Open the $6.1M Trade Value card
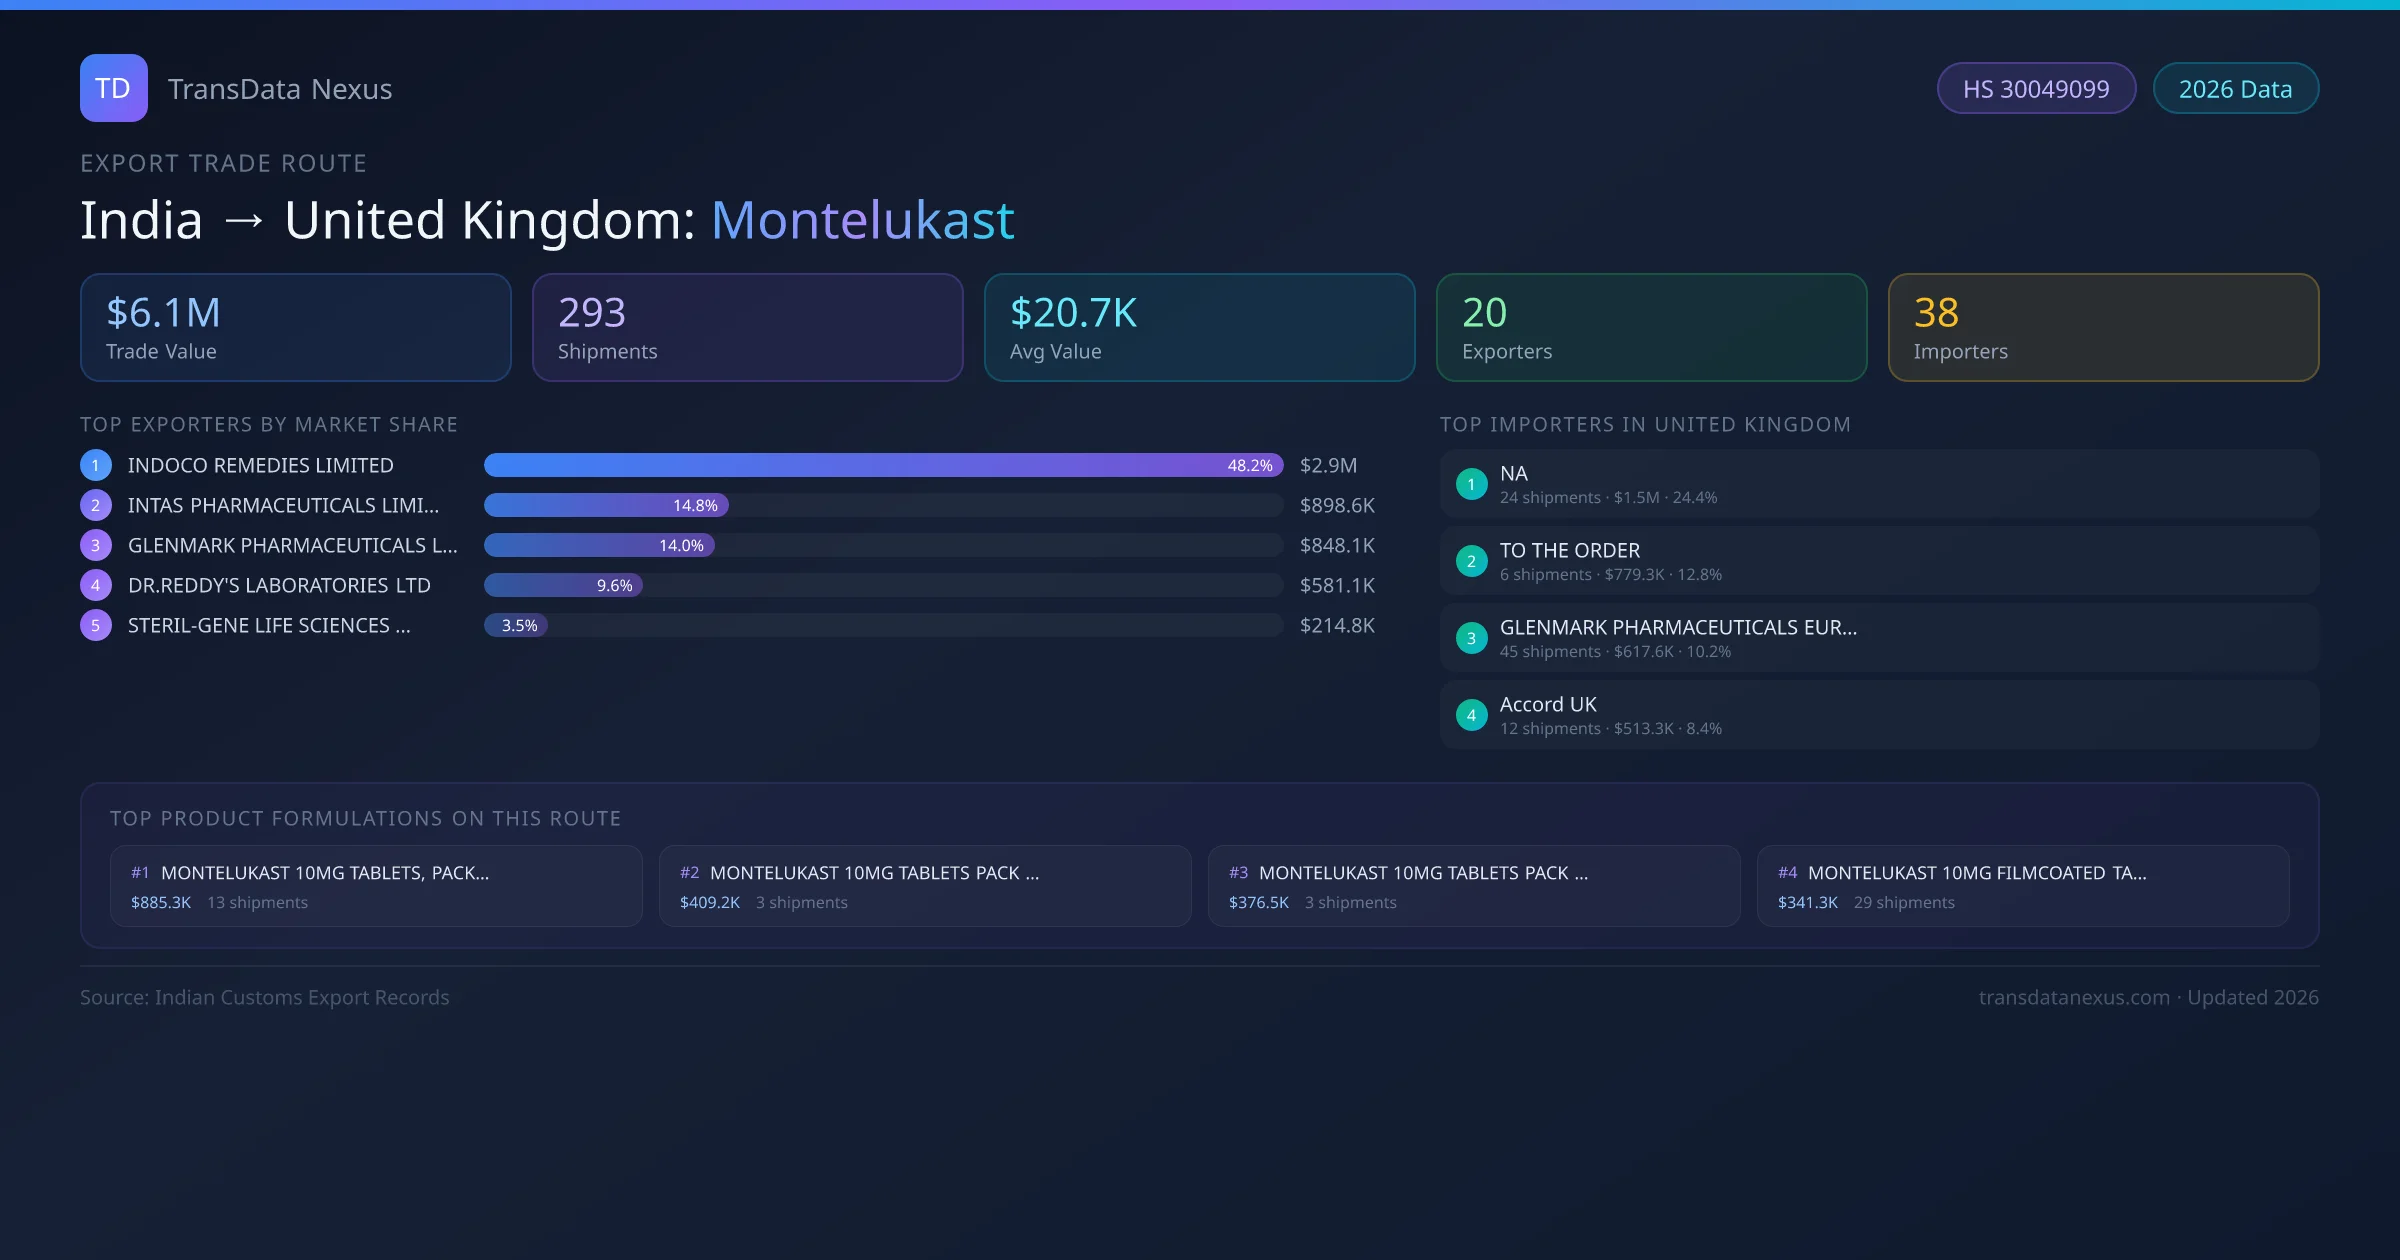The image size is (2400, 1260). coord(295,327)
